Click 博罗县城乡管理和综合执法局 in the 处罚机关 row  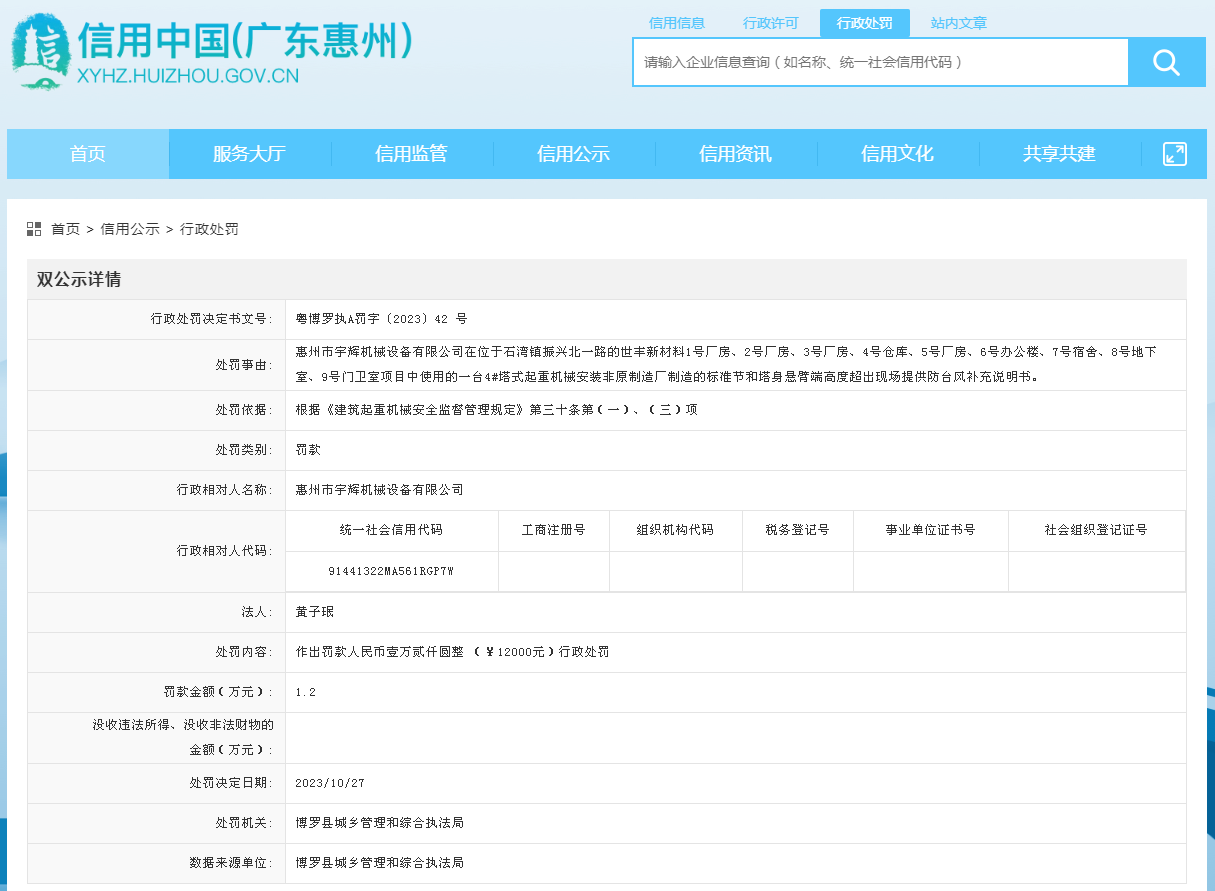(380, 823)
